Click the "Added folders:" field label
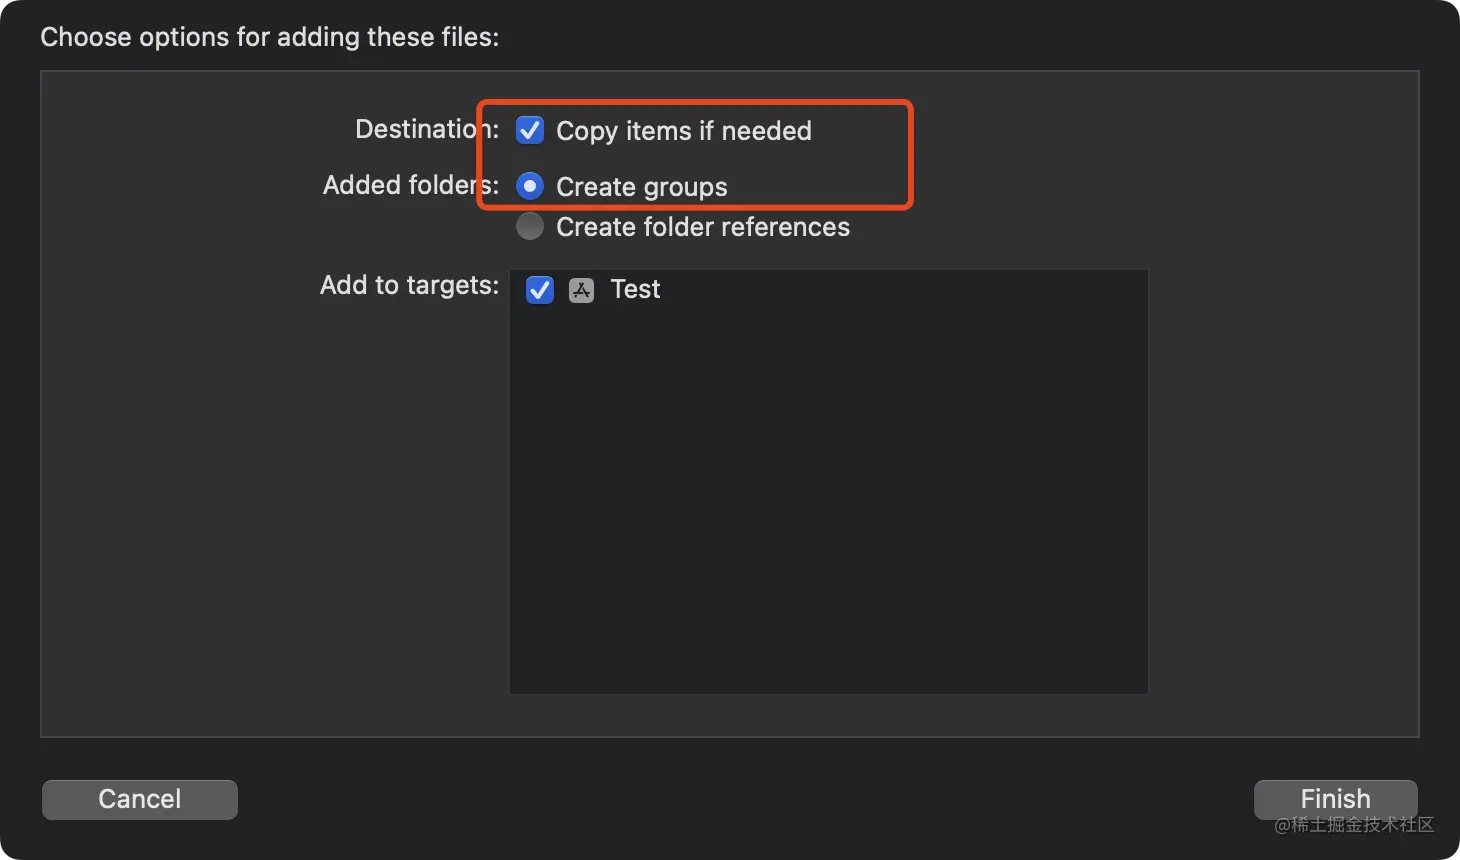The image size is (1460, 860). coord(411,185)
